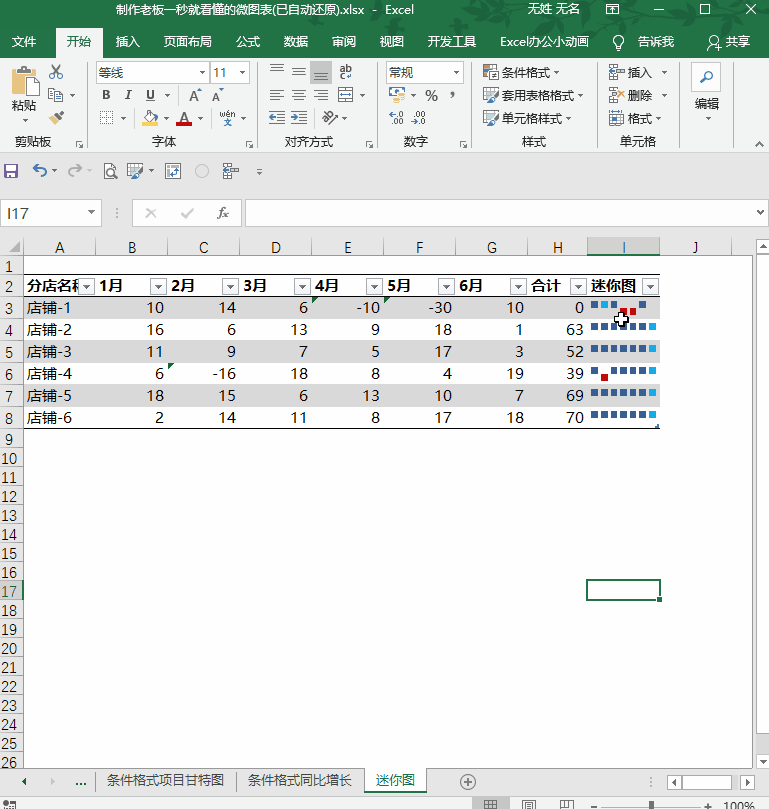This screenshot has width=769, height=809.
Task: Click the 共享 share button
Action: tap(728, 42)
